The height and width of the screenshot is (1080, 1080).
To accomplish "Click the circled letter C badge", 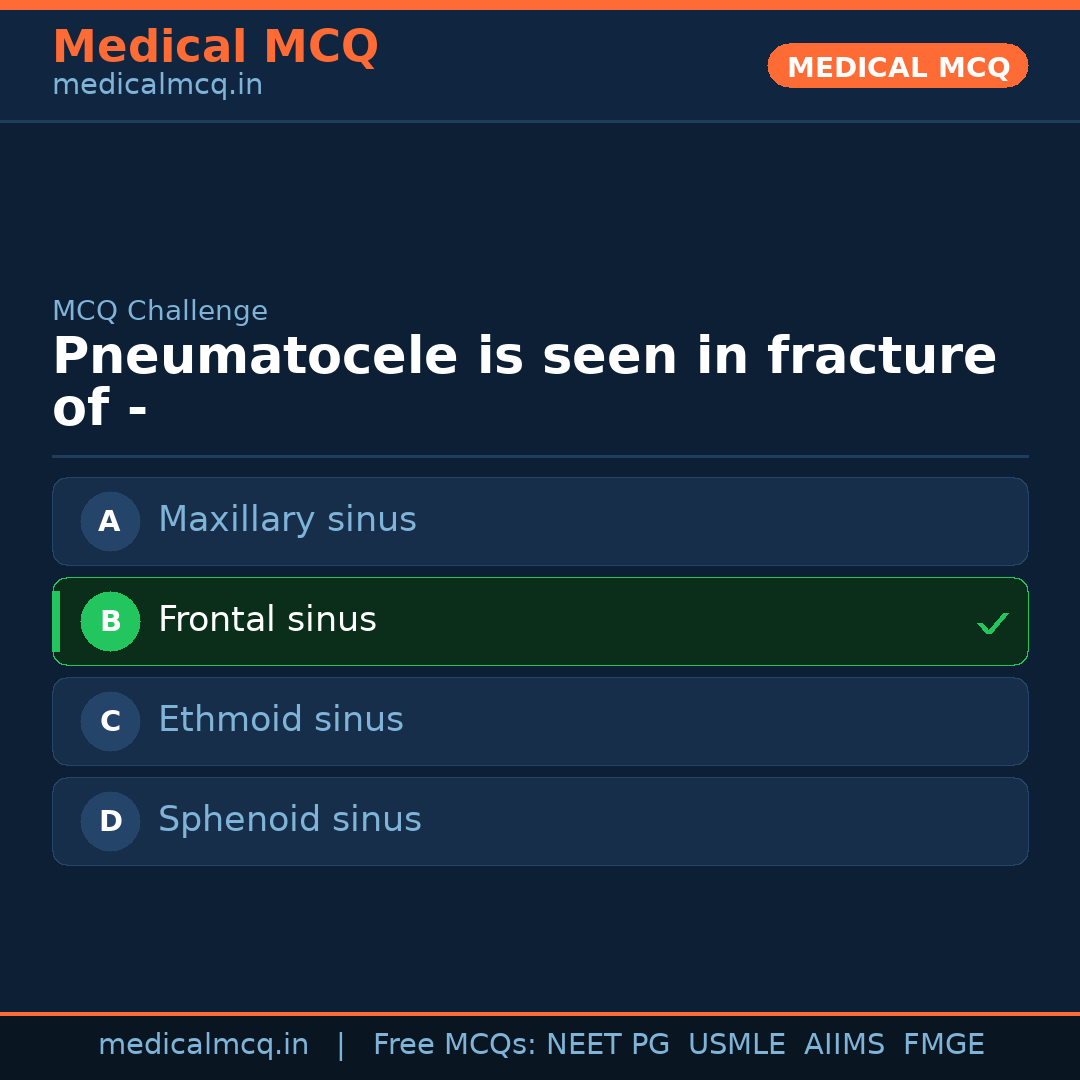I will (110, 721).
